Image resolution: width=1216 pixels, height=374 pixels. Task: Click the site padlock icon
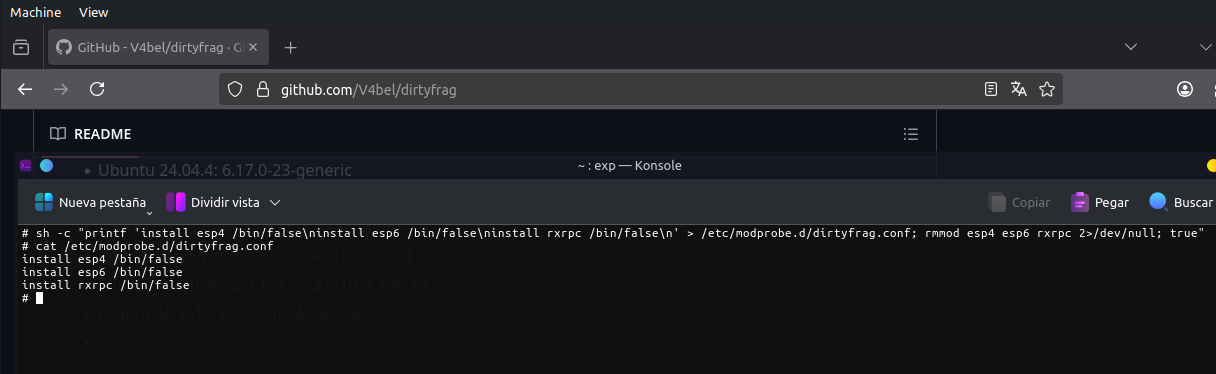pyautogui.click(x=263, y=89)
